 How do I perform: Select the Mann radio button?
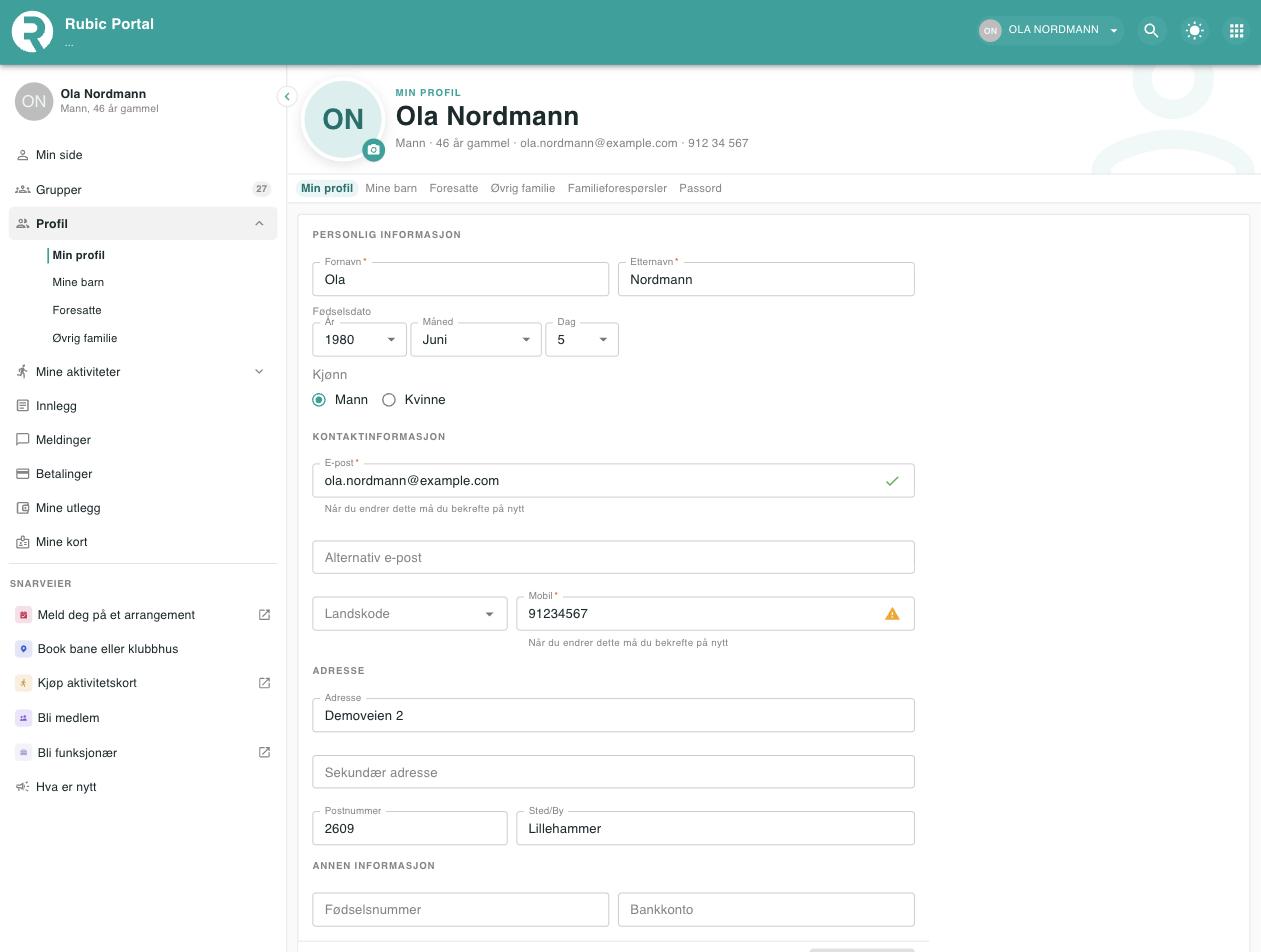point(319,400)
